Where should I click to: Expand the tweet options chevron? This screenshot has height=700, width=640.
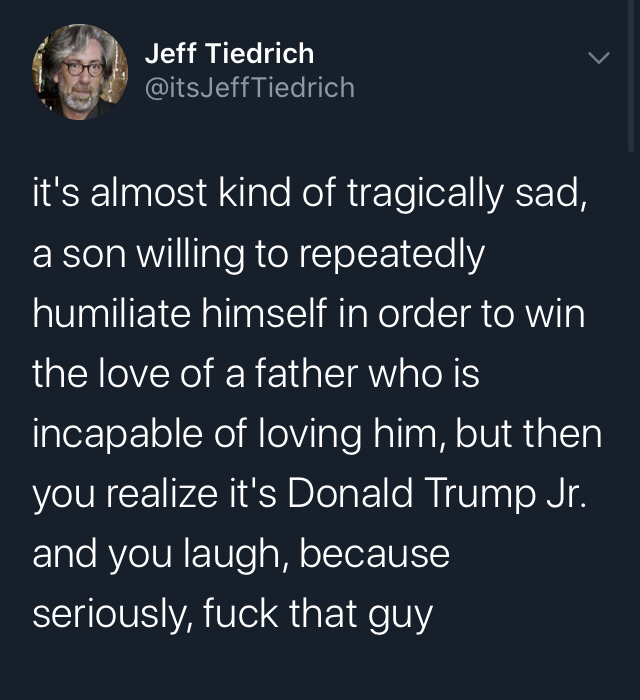coord(598,58)
